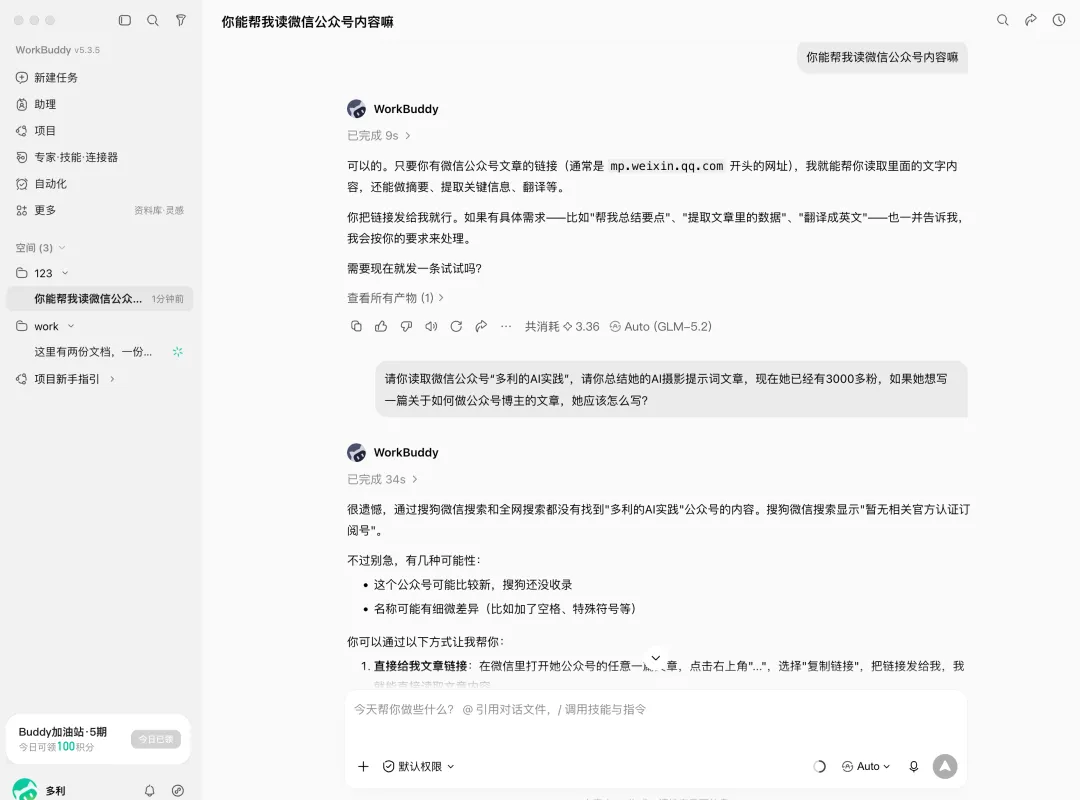The width and height of the screenshot is (1080, 800).
Task: Send message with arrow button
Action: pos(945,766)
